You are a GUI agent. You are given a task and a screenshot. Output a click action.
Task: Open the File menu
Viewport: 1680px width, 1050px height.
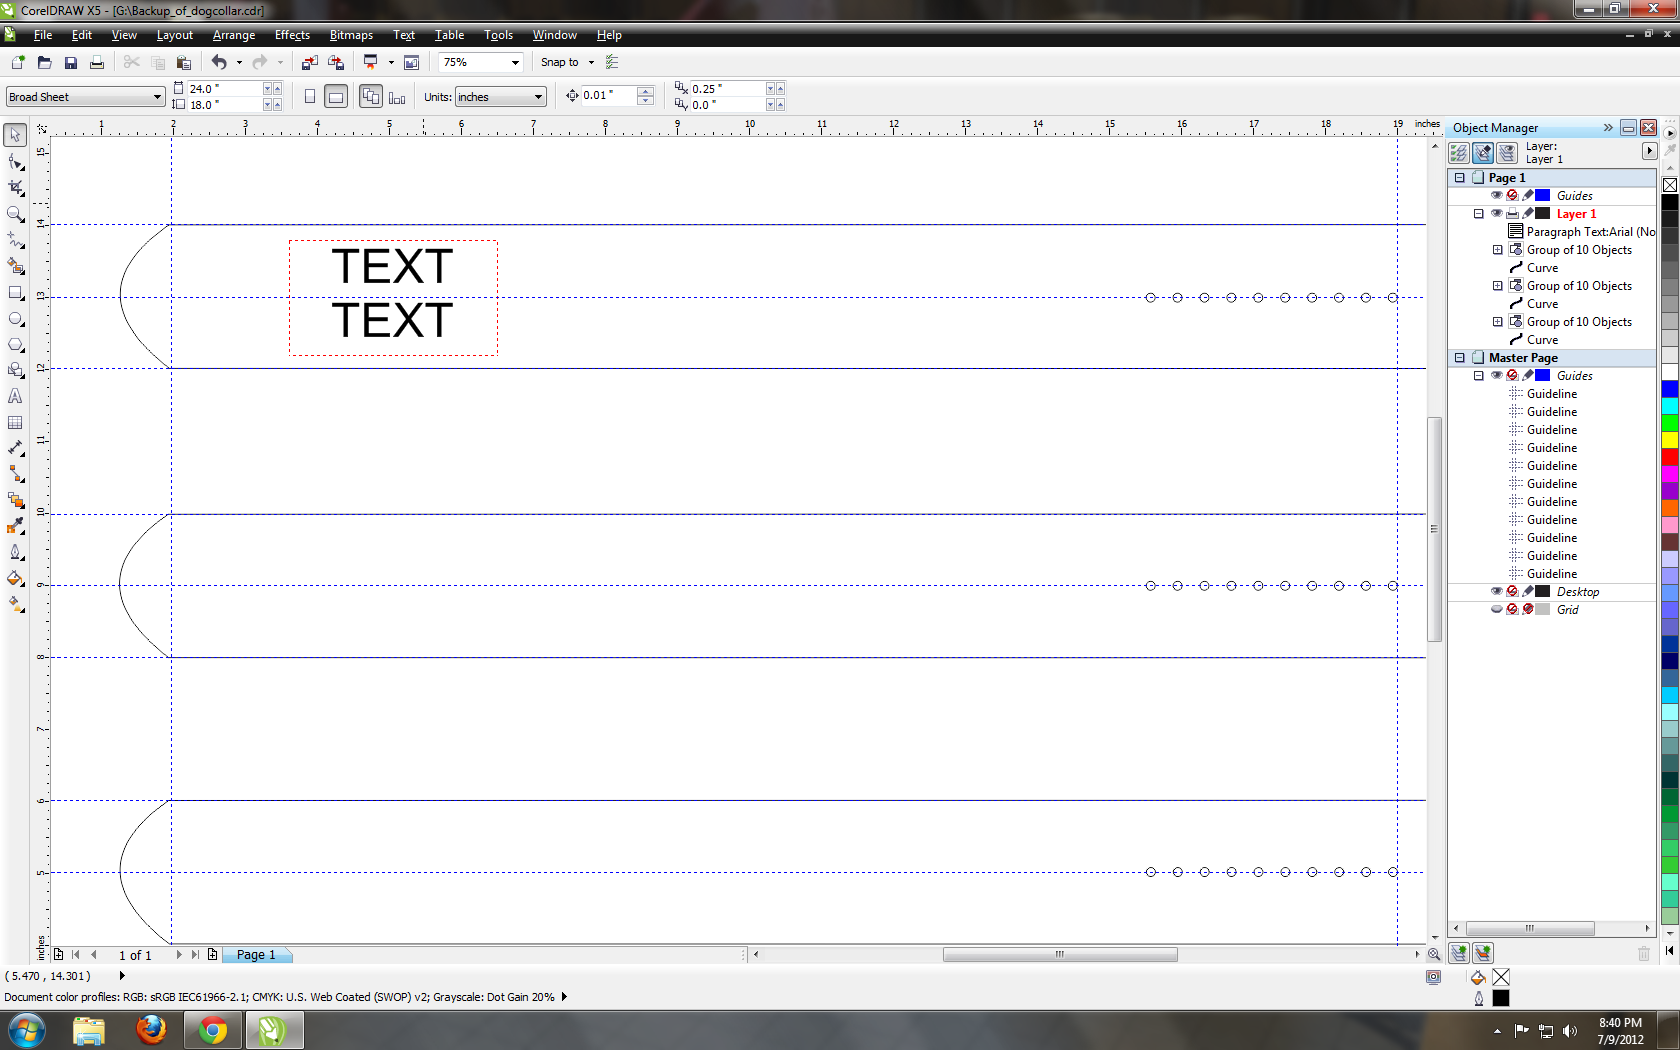(x=42, y=35)
